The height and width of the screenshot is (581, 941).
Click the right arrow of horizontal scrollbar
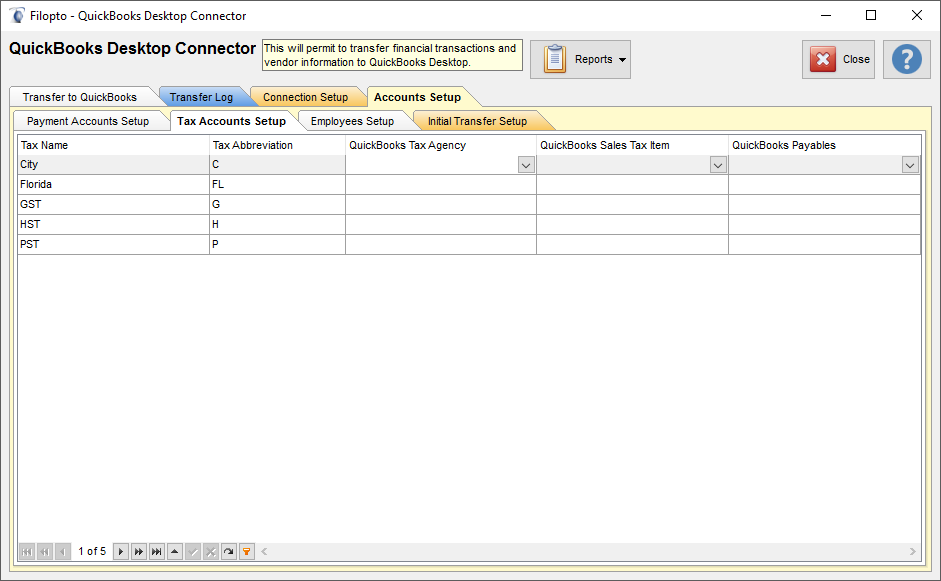(x=912, y=551)
